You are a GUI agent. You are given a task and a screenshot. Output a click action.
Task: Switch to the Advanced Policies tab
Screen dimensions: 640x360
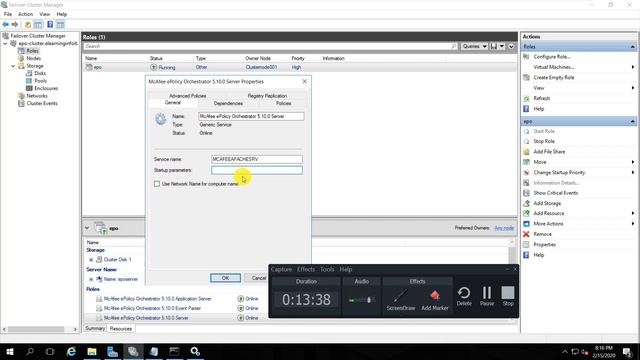pos(188,96)
